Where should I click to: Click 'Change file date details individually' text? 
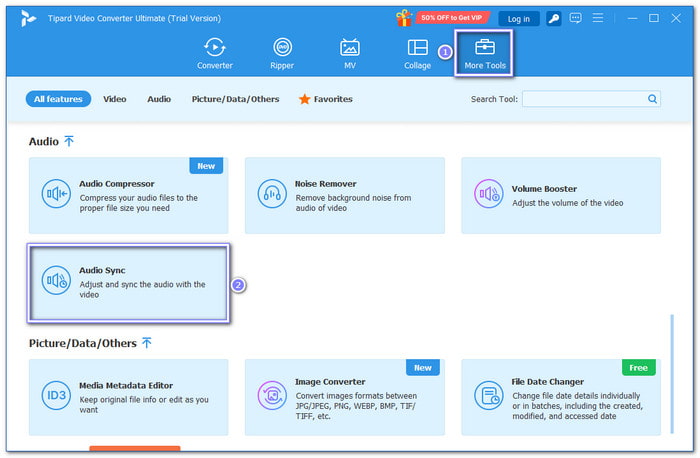coord(576,396)
